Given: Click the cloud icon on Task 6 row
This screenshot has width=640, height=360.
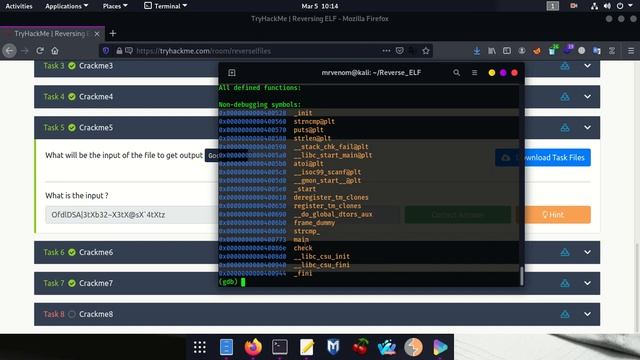Looking at the screenshot, I should 565,252.
